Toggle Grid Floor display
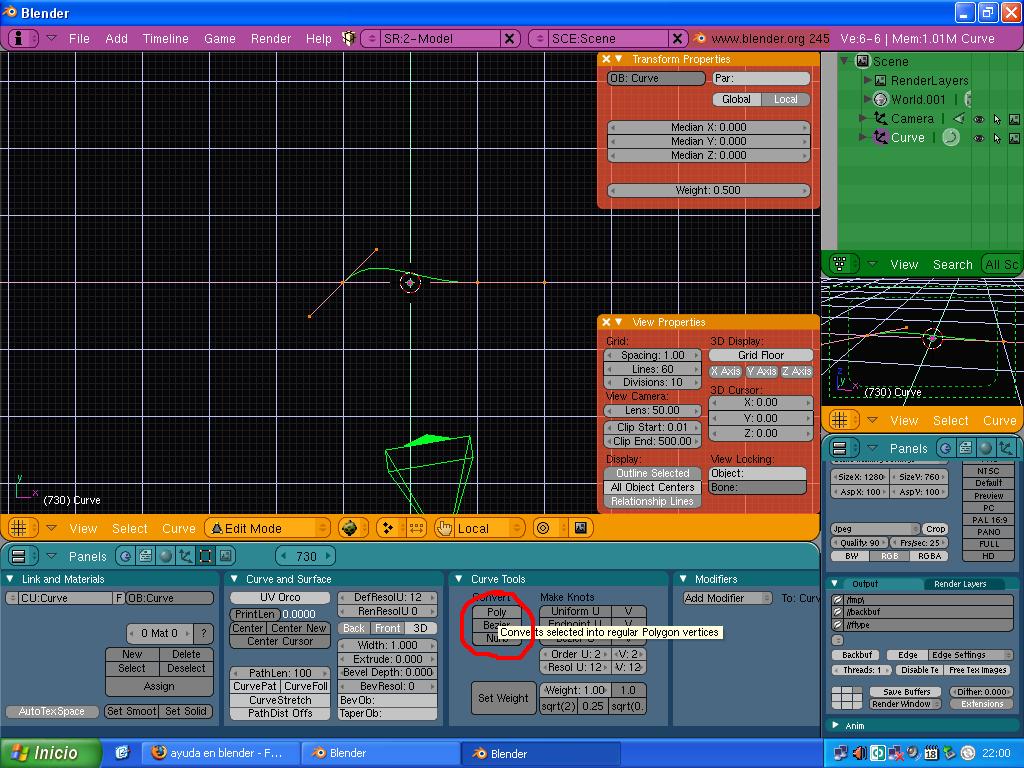Viewport: 1024px width, 768px height. [x=761, y=355]
